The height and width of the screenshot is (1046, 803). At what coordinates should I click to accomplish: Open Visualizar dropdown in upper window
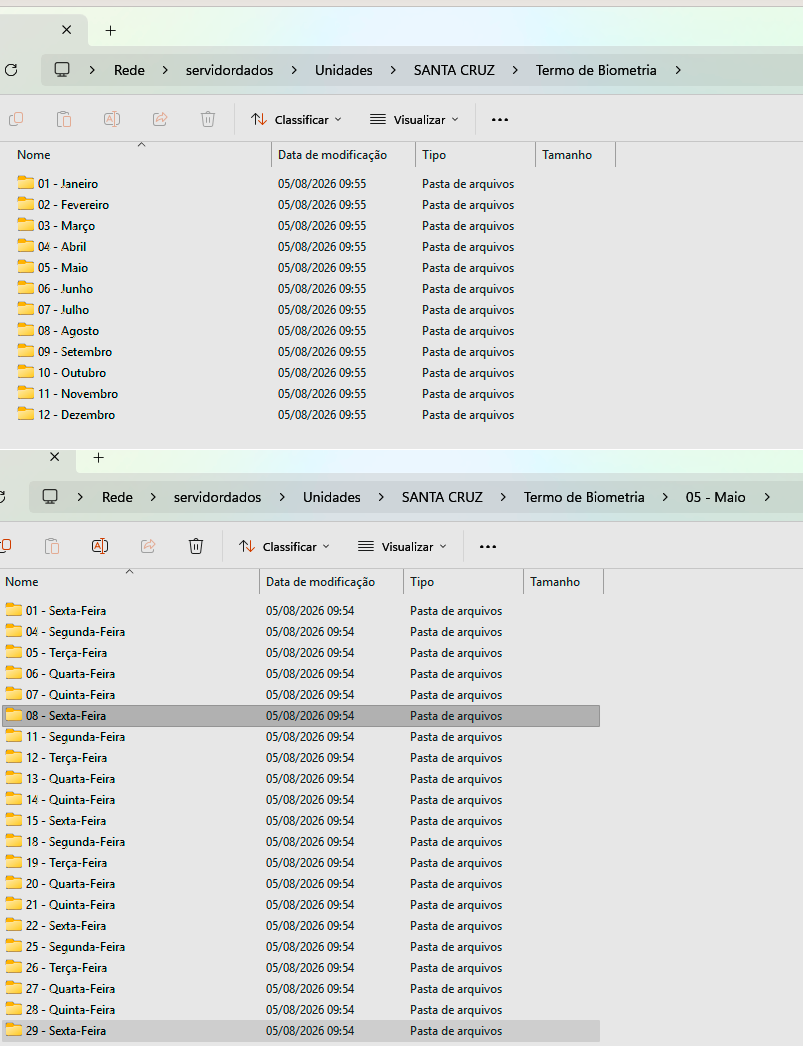[414, 119]
